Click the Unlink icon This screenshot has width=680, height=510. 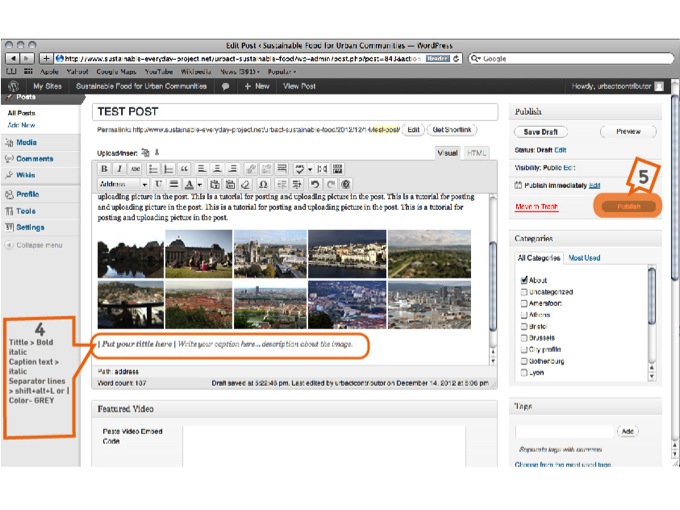pos(266,169)
